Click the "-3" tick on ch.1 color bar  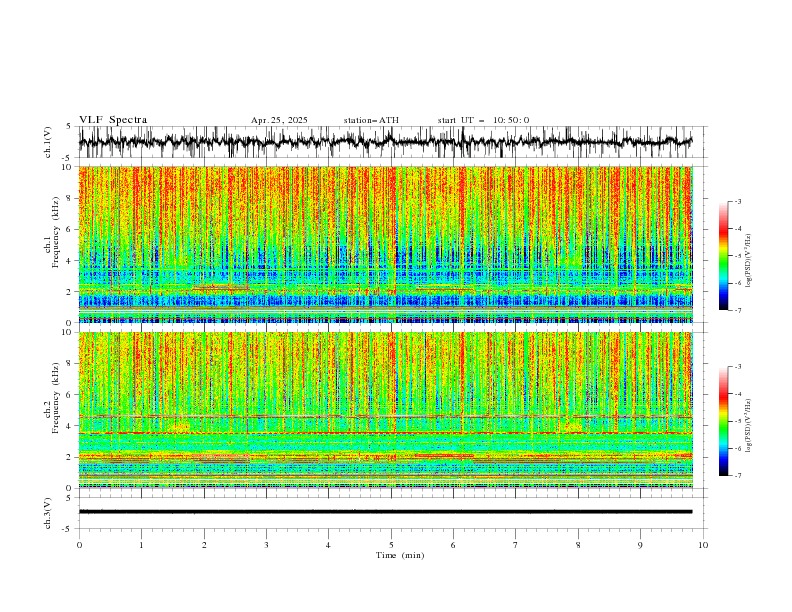(x=738, y=201)
